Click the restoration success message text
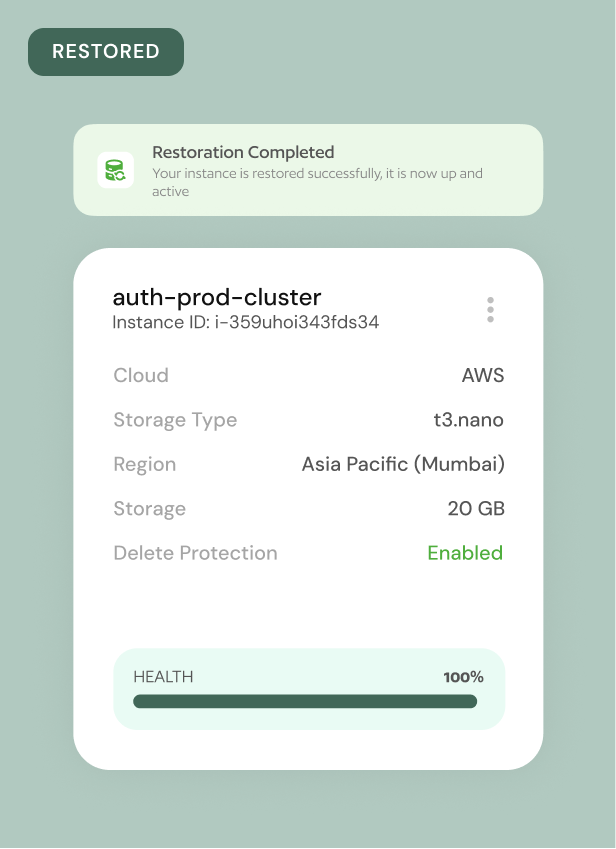The height and width of the screenshot is (849, 616). tap(317, 182)
